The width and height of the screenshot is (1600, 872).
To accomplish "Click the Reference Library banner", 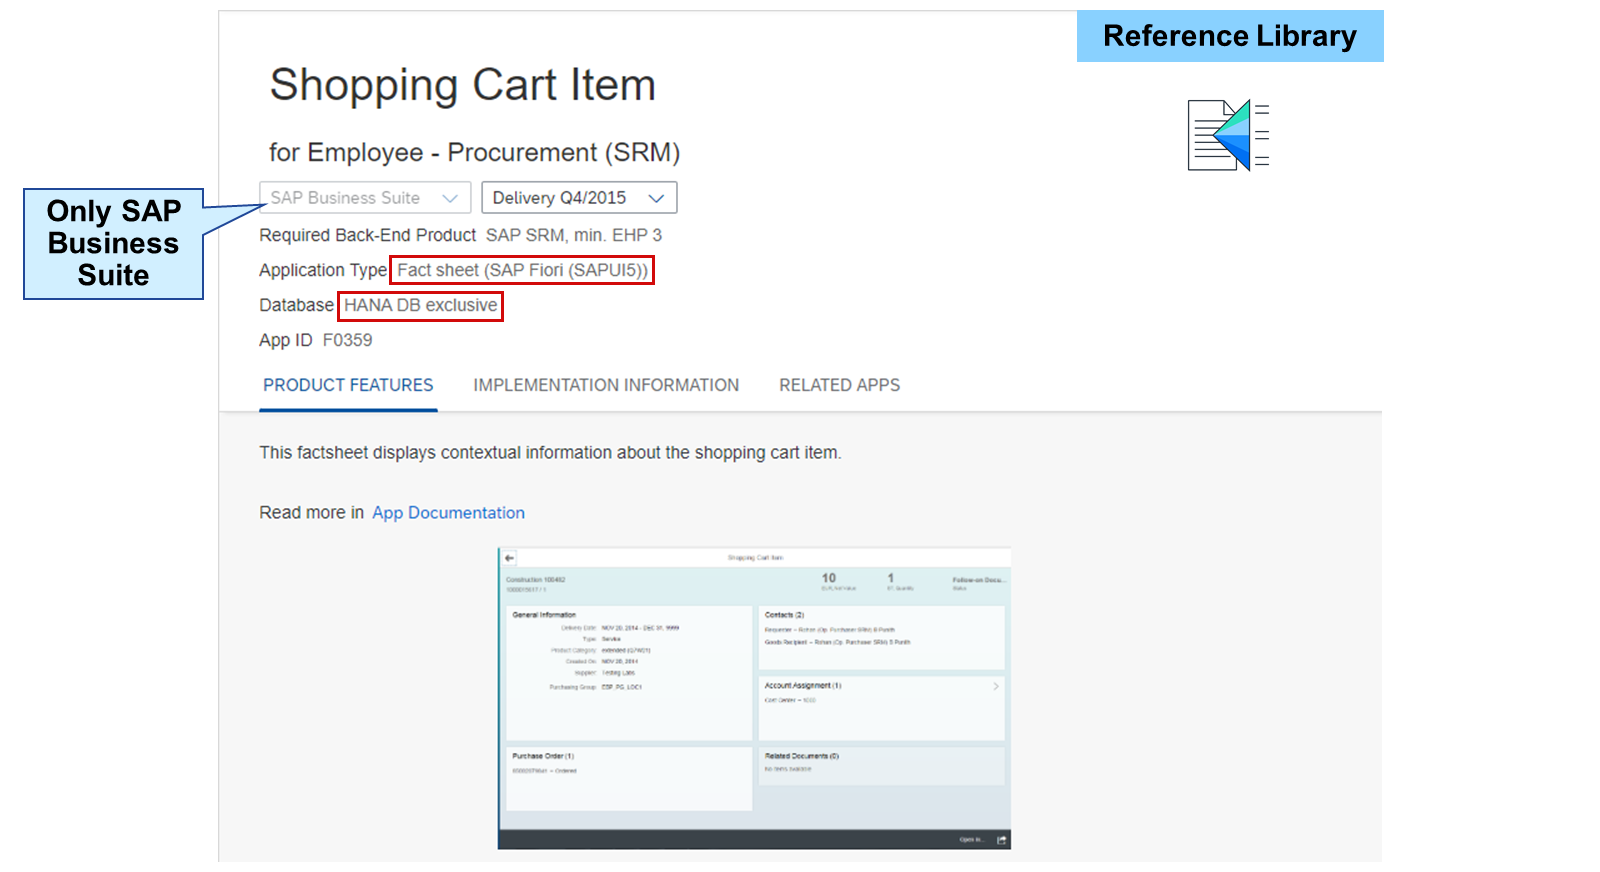I will [1230, 36].
